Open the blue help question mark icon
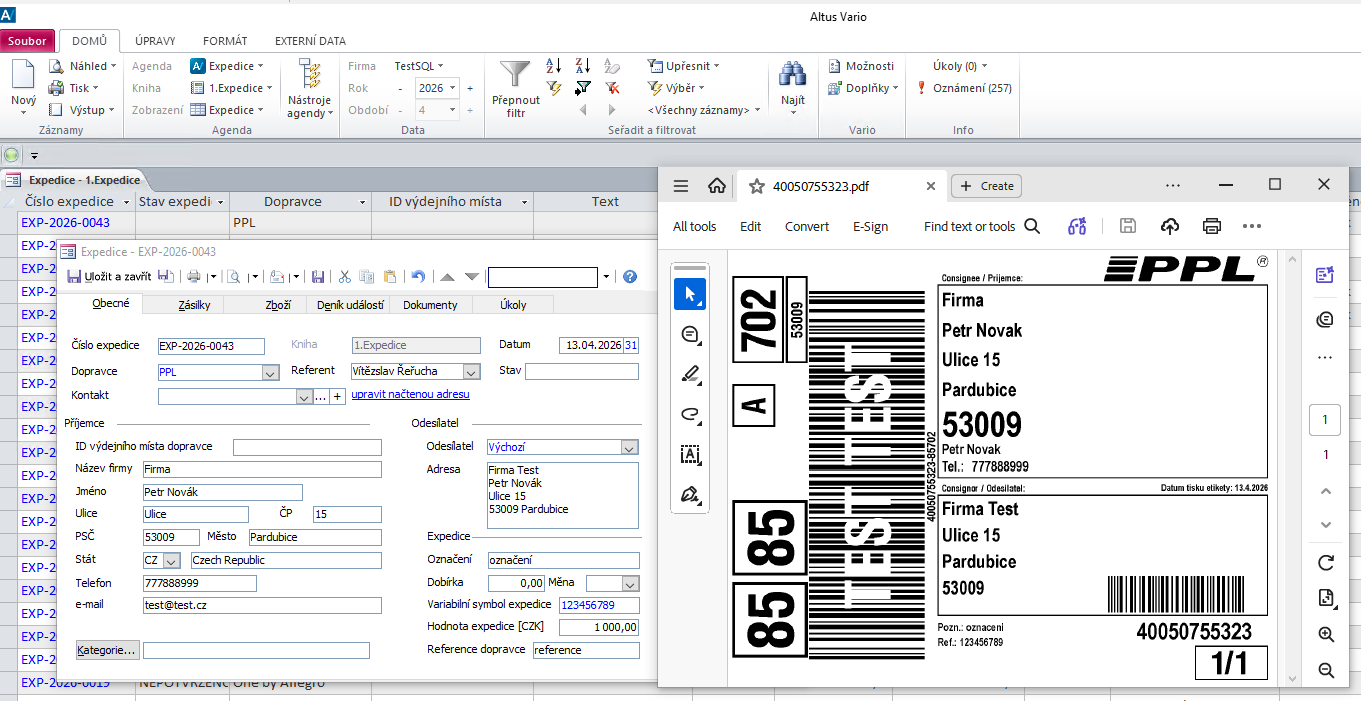The height and width of the screenshot is (701, 1361). tap(630, 277)
